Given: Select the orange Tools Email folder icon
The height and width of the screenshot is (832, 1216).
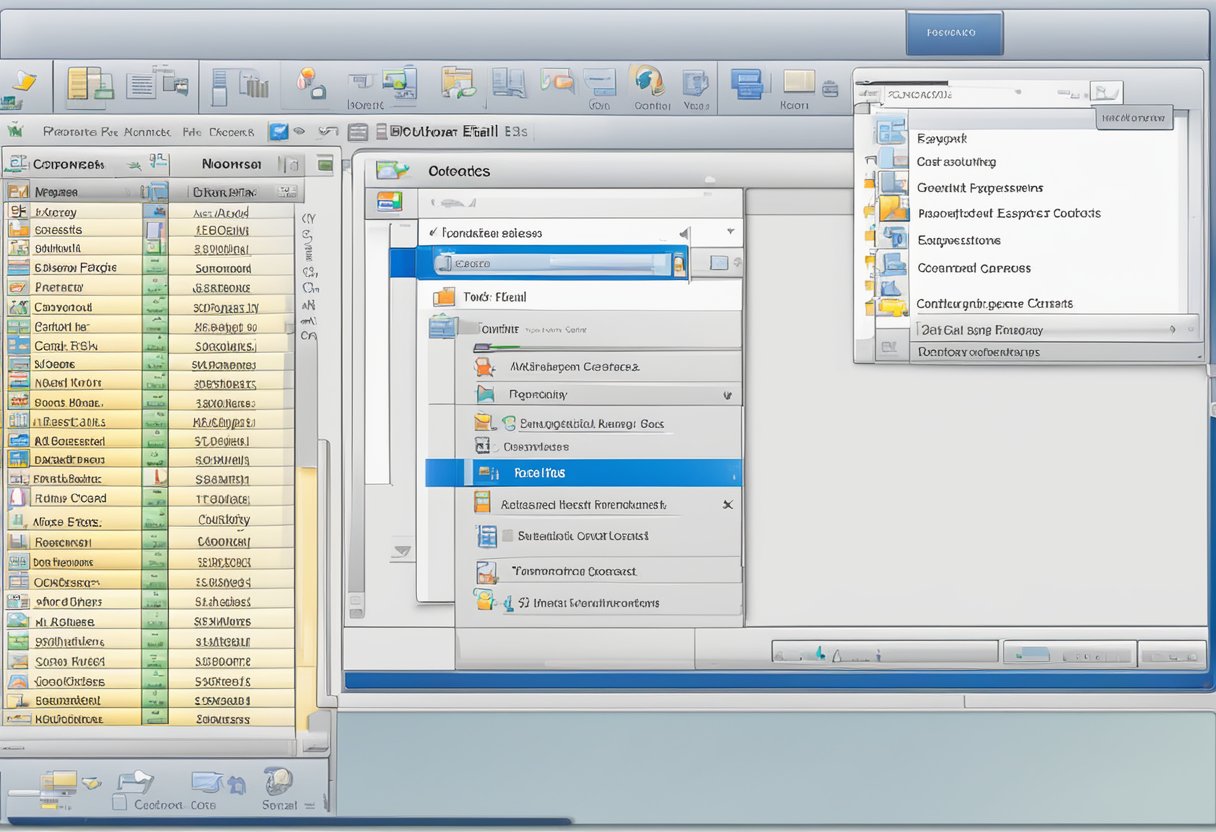Looking at the screenshot, I should [x=443, y=295].
